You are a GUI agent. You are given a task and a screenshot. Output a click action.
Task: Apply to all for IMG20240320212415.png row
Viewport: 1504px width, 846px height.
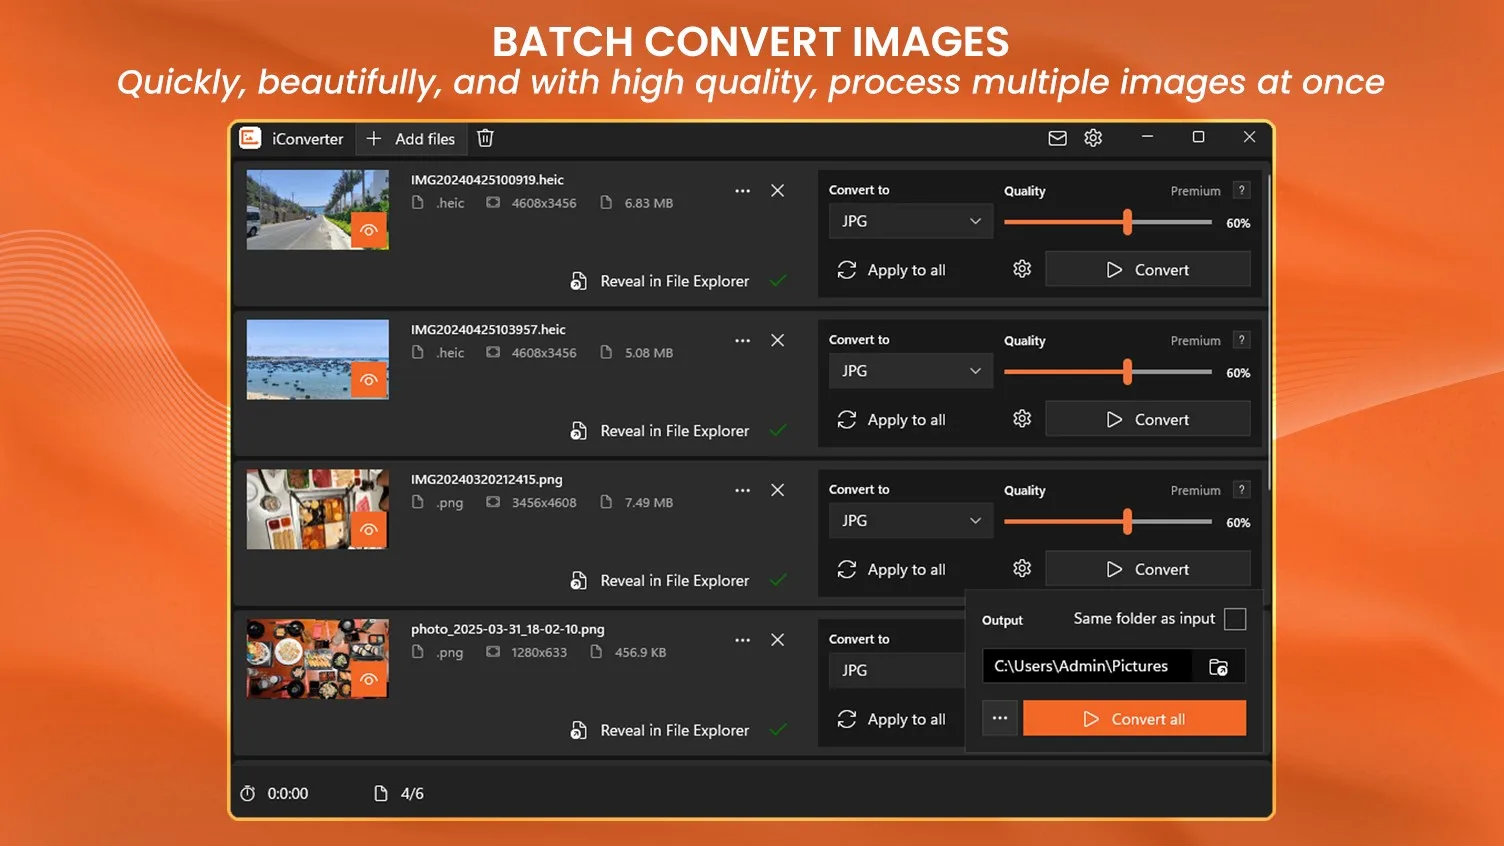tap(891, 570)
